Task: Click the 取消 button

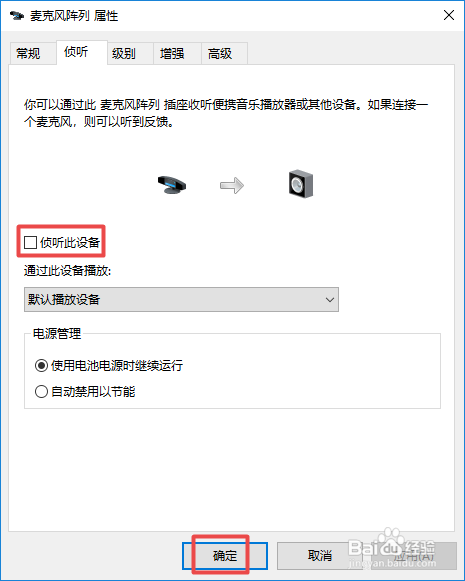Action: click(x=319, y=556)
